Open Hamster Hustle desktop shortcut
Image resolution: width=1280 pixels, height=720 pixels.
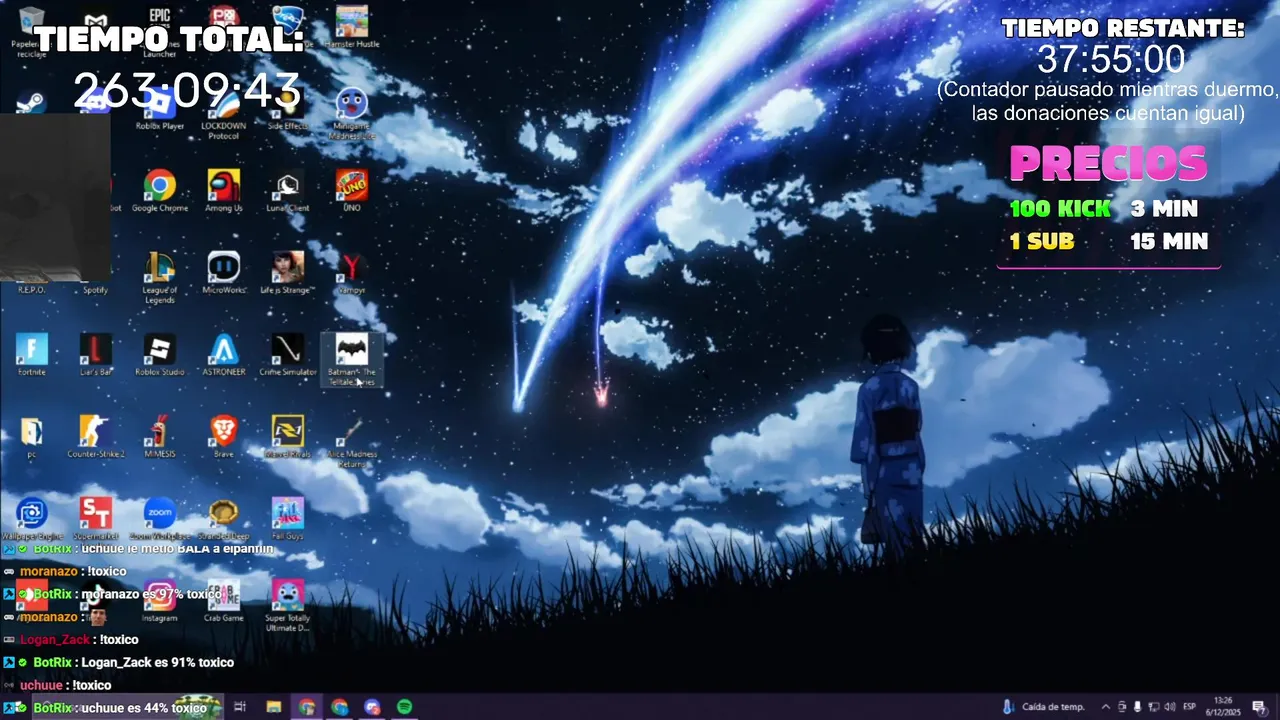click(x=352, y=28)
